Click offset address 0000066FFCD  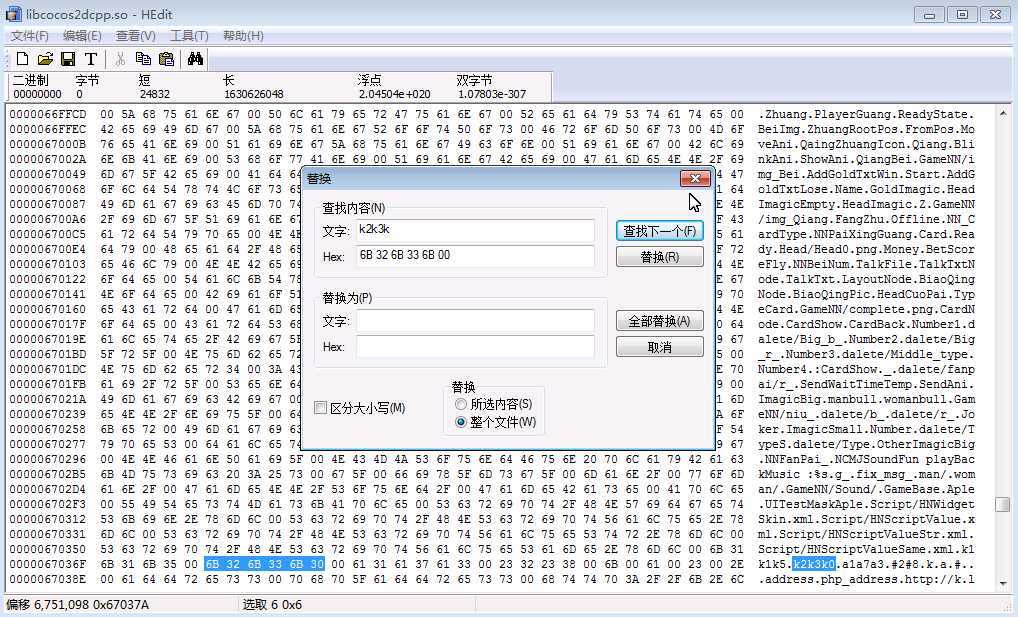(x=47, y=114)
